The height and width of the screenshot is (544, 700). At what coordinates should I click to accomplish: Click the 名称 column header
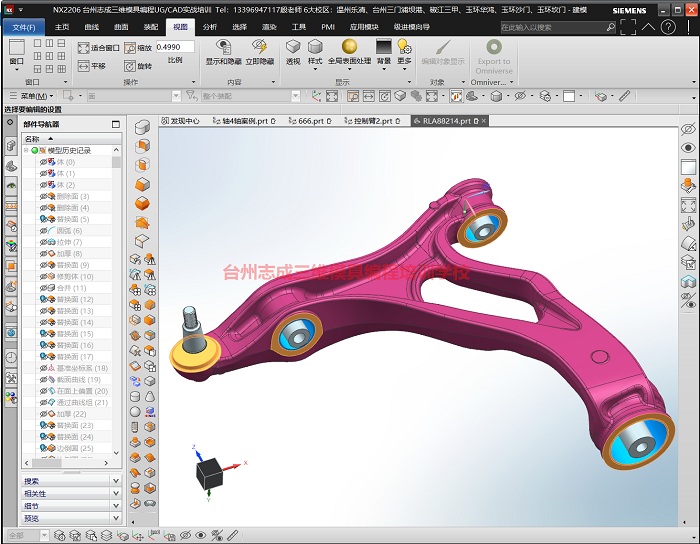point(71,139)
